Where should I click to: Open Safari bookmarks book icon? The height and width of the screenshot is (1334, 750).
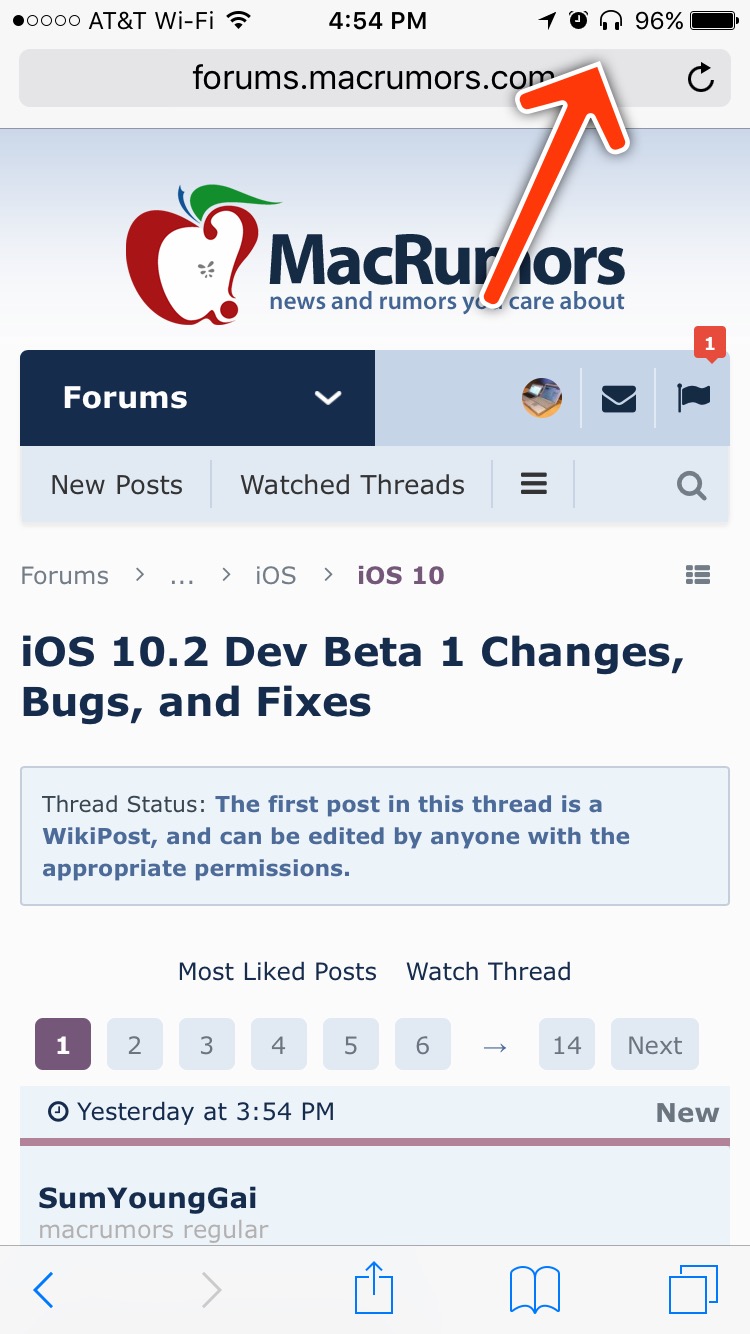click(x=534, y=1289)
